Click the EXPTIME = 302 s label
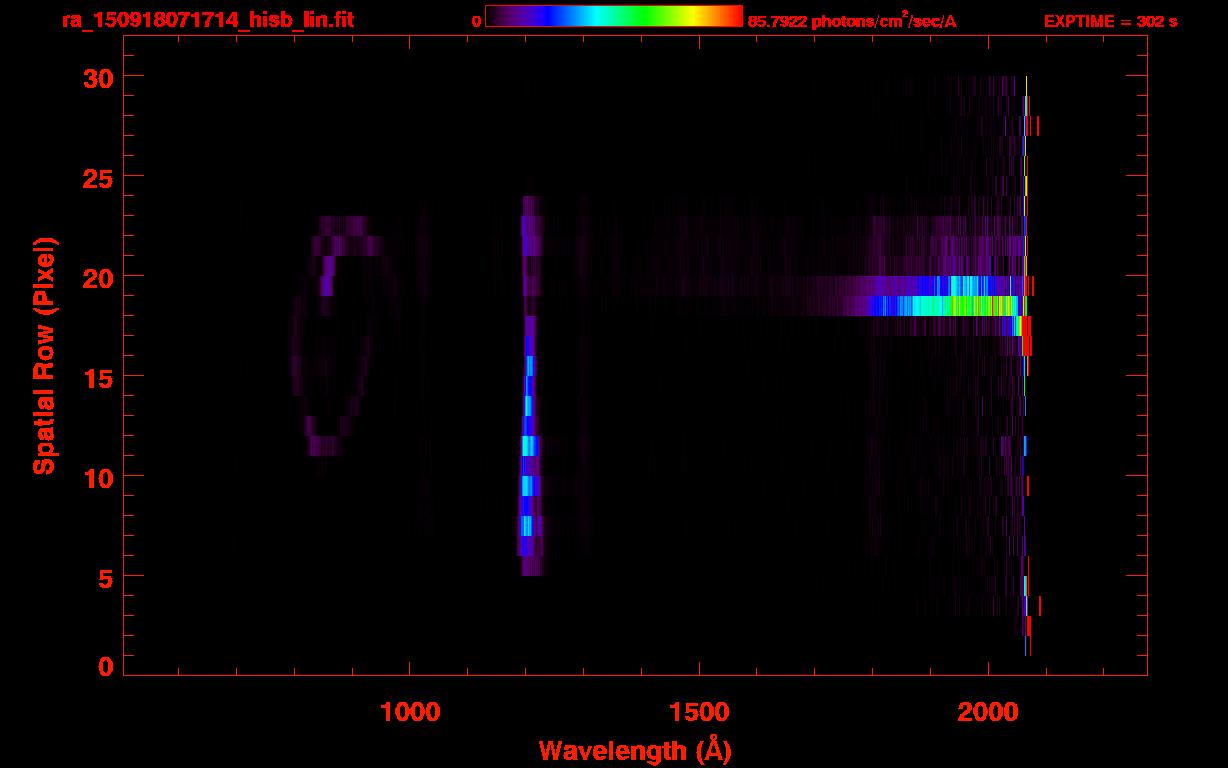This screenshot has height=768, width=1228. pos(1110,21)
